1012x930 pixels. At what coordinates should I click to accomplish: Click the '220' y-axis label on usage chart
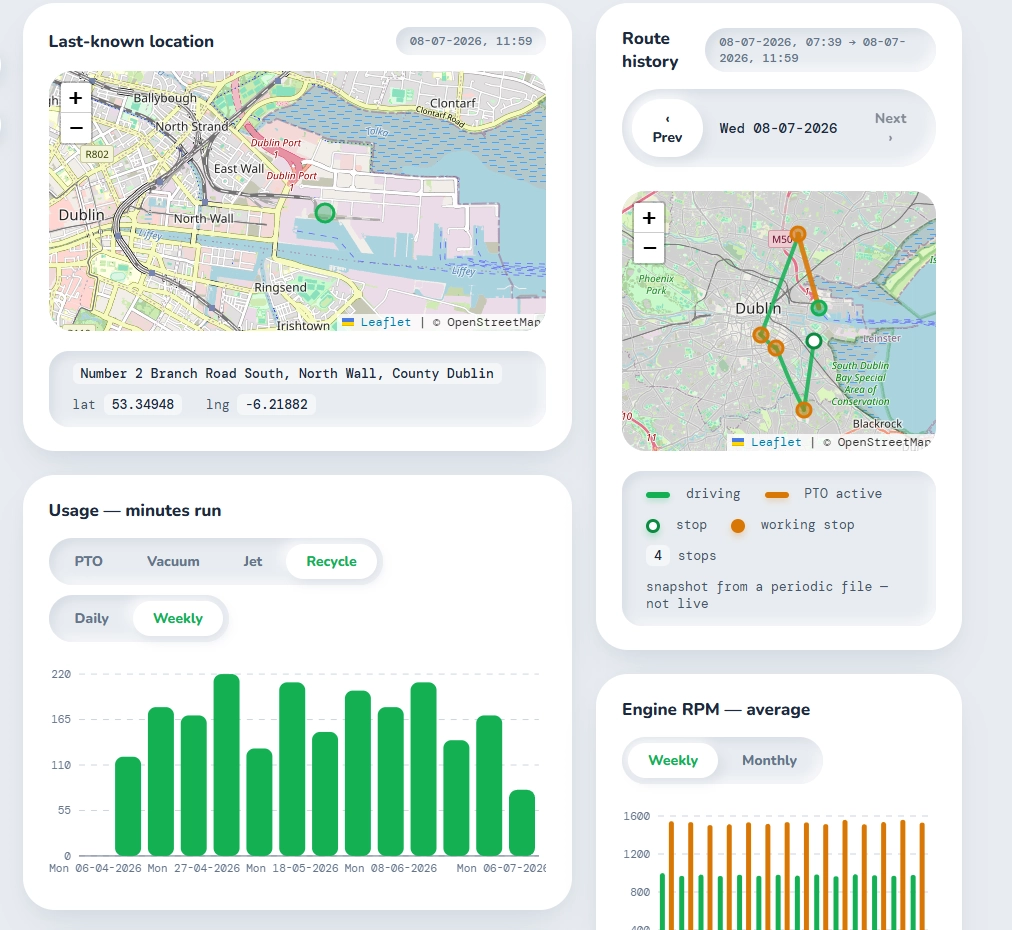click(x=61, y=674)
